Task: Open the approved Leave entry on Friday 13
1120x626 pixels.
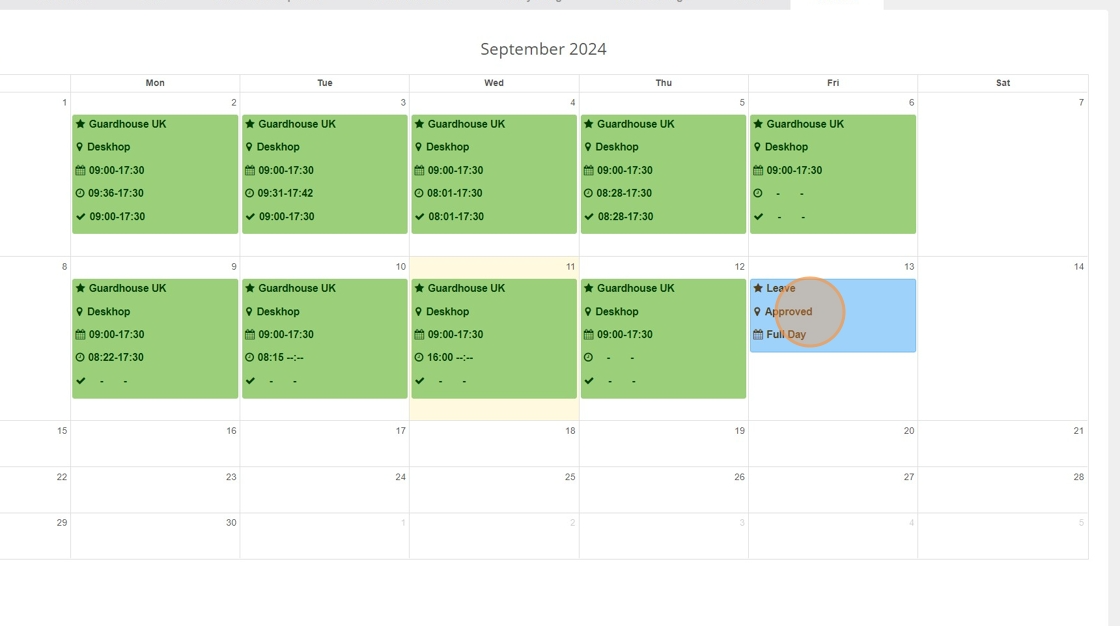Action: pos(833,316)
